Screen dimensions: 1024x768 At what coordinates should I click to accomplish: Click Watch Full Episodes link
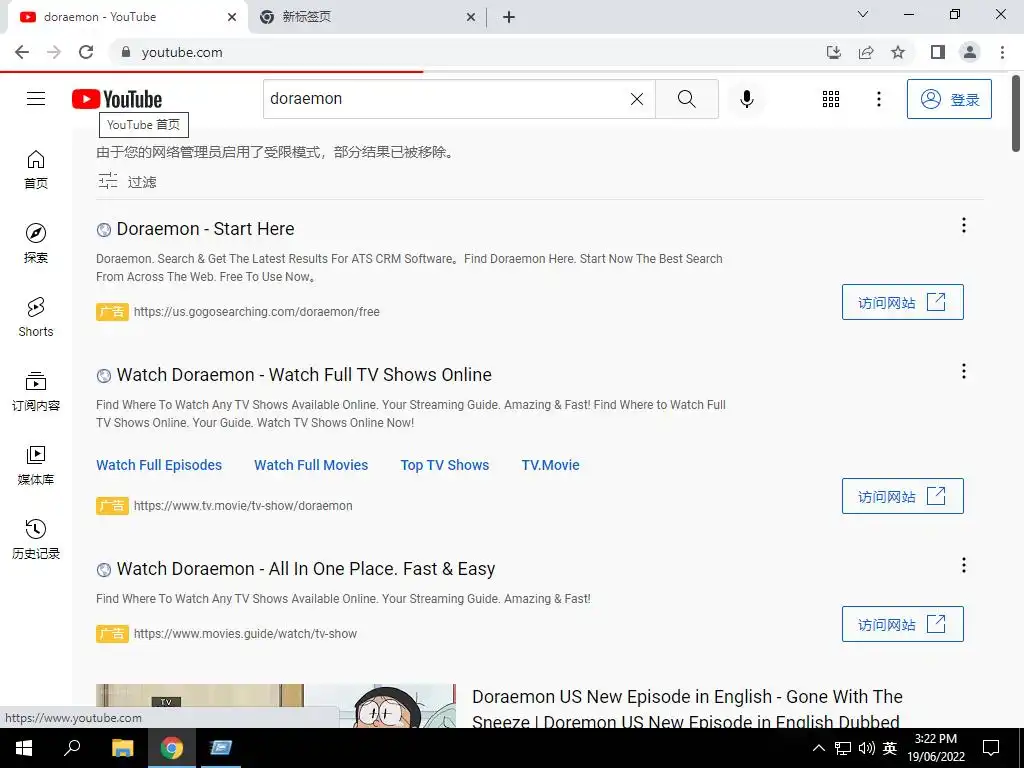click(159, 465)
